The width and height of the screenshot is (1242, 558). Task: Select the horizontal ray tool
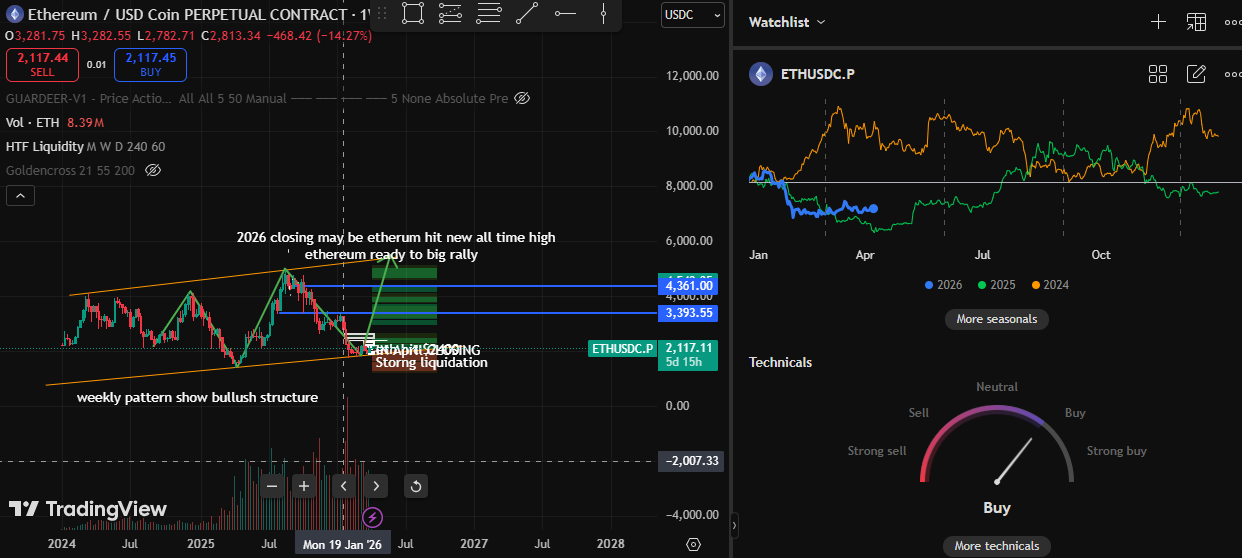click(565, 14)
